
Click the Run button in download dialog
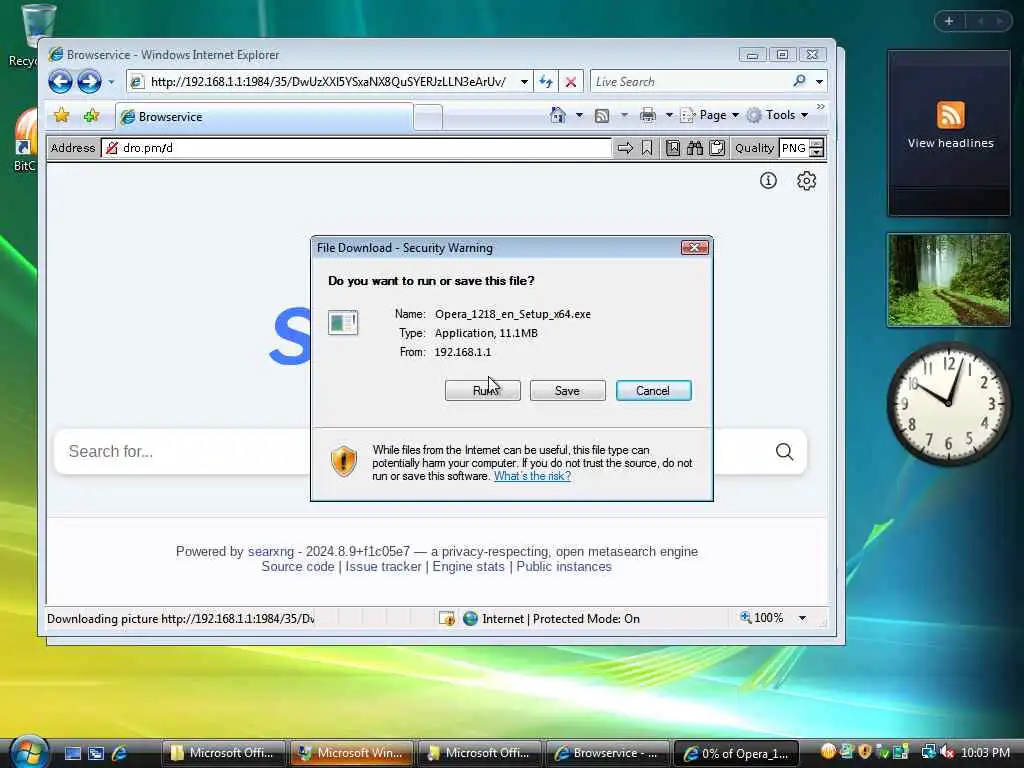point(483,391)
